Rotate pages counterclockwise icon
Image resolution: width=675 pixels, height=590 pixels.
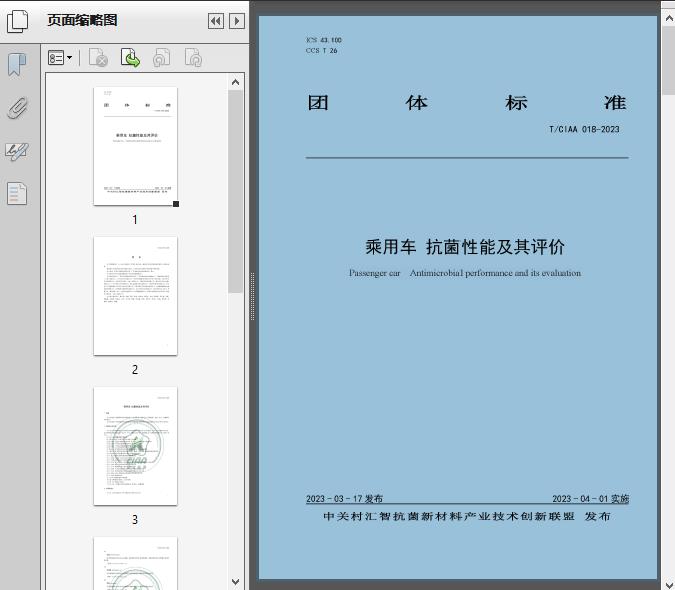[x=162, y=58]
